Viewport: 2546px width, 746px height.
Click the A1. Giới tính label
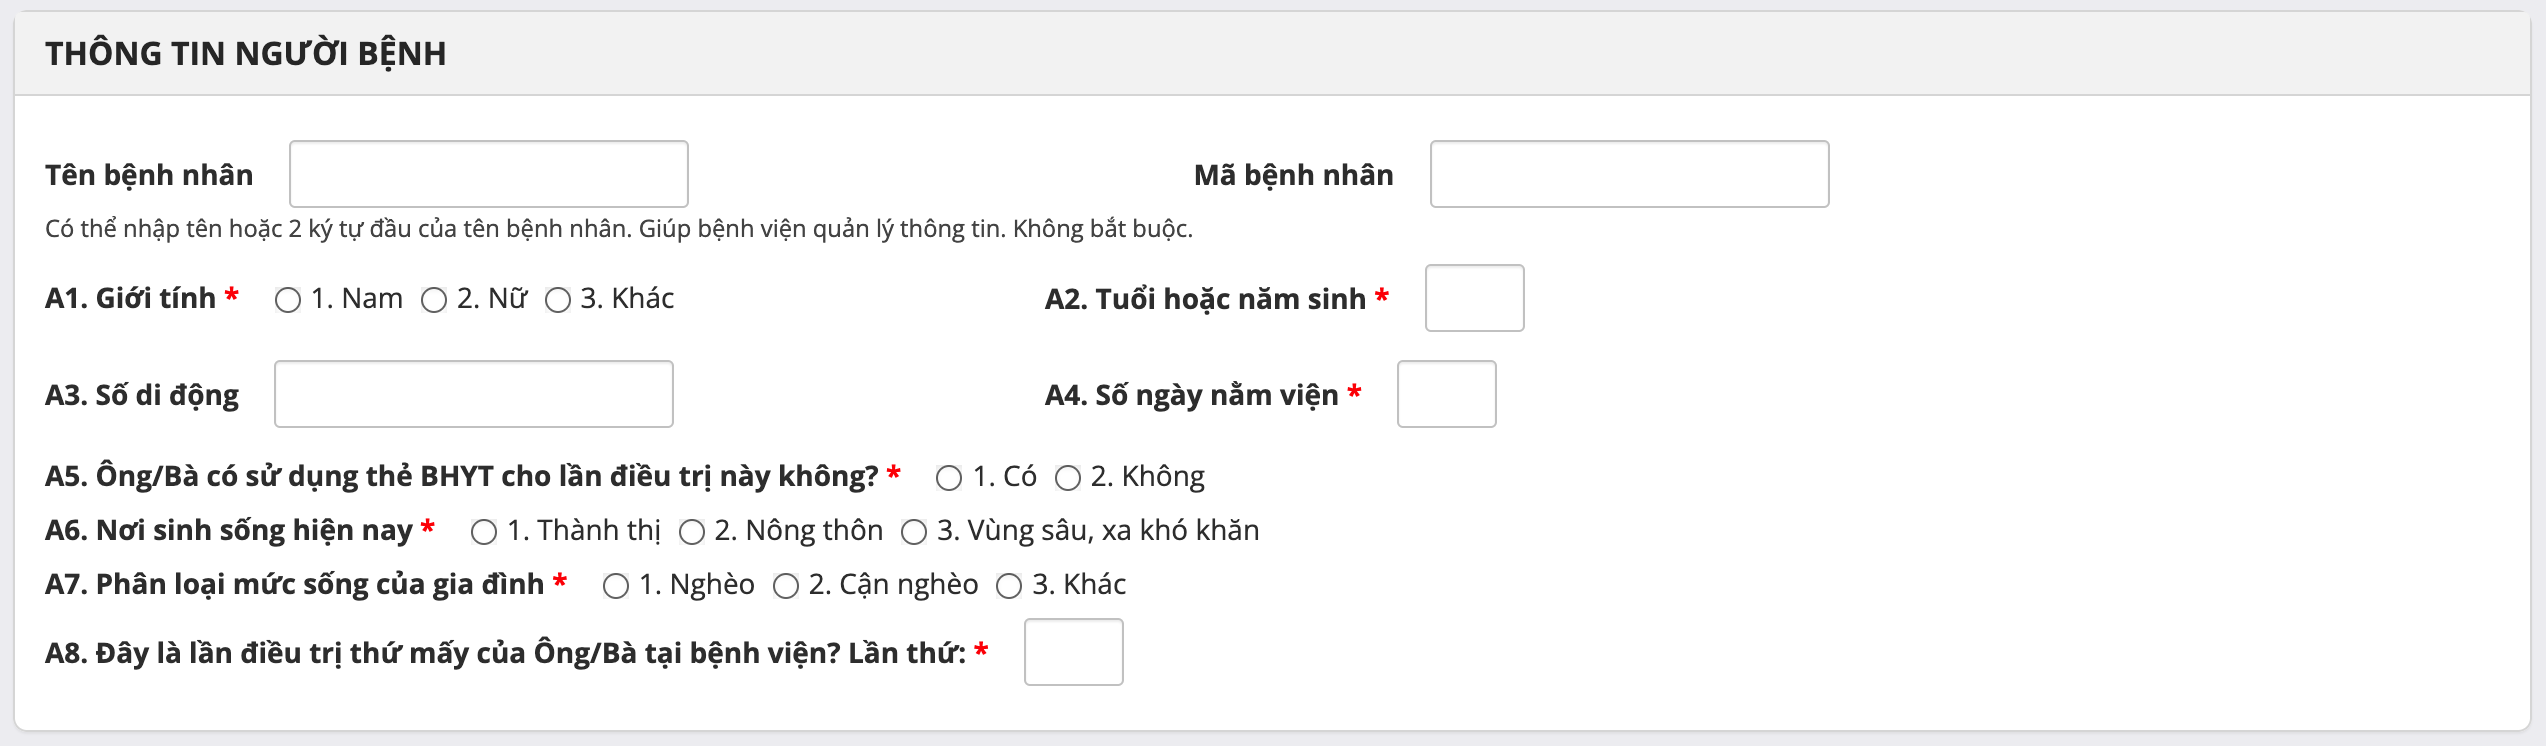point(131,298)
